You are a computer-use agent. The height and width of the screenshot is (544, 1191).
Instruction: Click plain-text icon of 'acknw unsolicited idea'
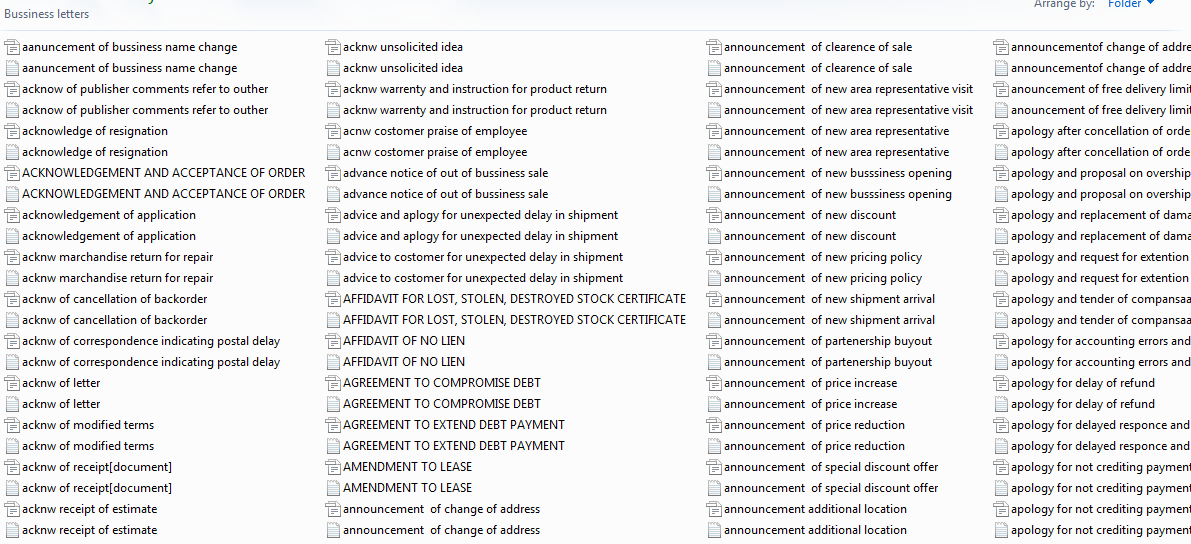pyautogui.click(x=334, y=68)
